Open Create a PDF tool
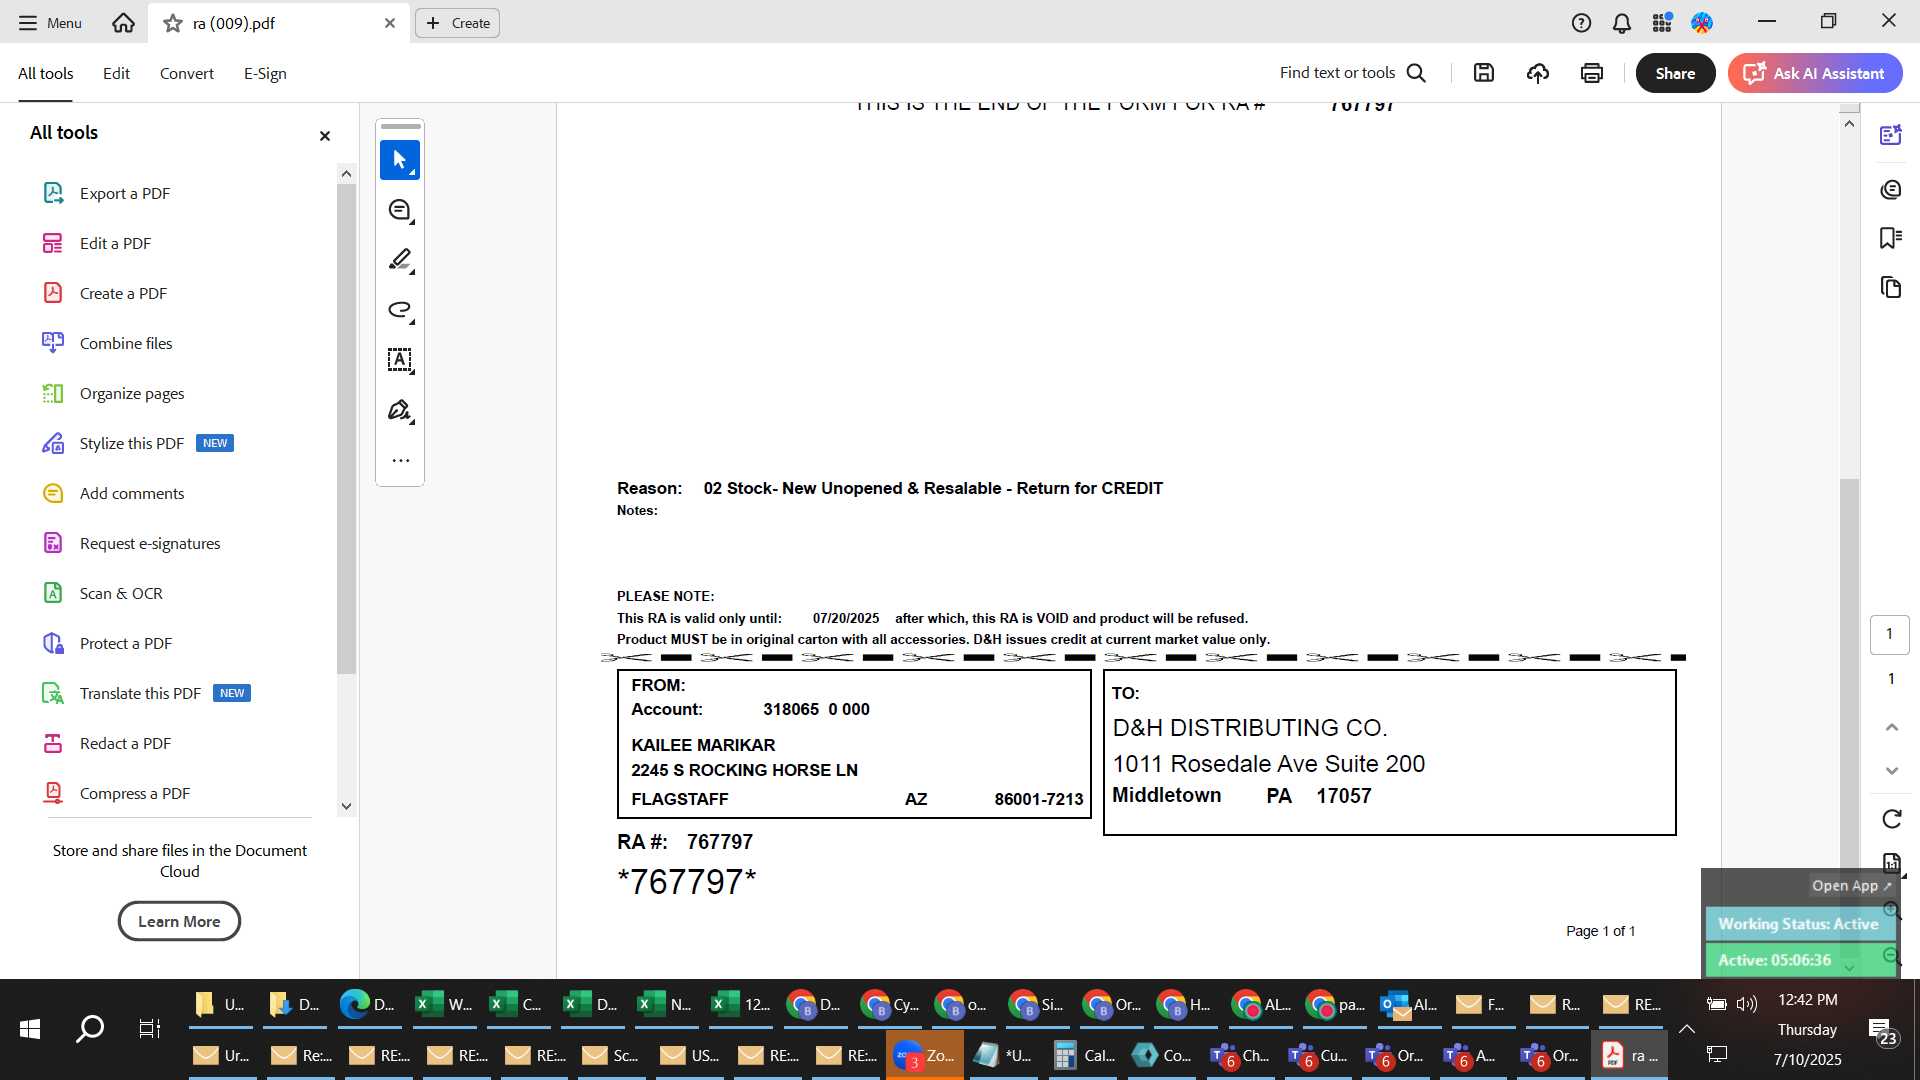The width and height of the screenshot is (1920, 1080). 123,293
